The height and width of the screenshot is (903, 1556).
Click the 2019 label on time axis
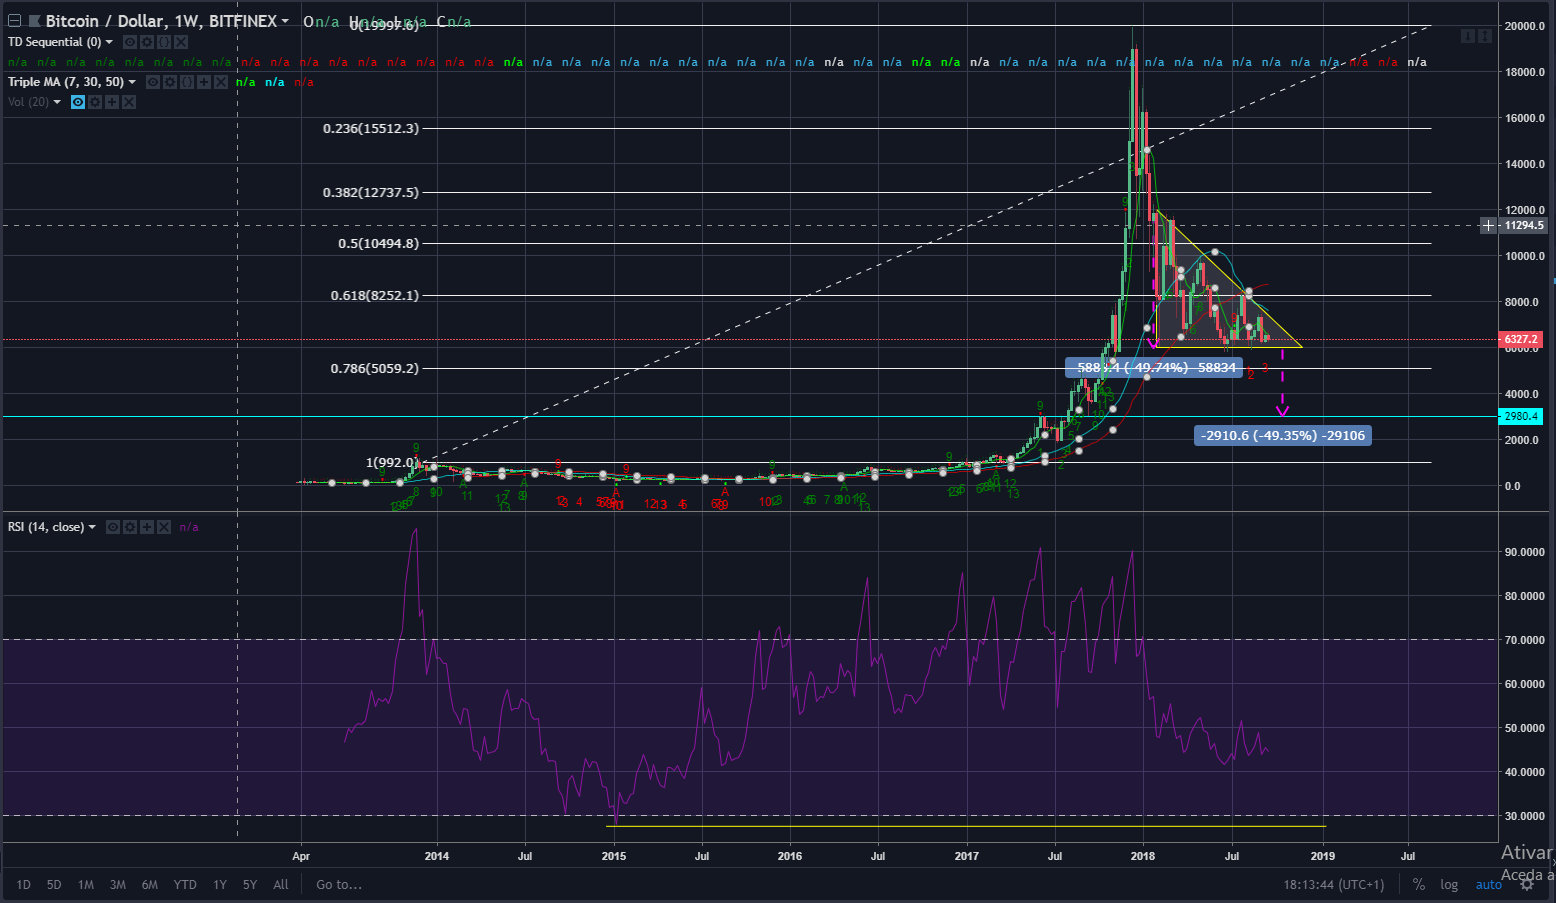pyautogui.click(x=1323, y=856)
